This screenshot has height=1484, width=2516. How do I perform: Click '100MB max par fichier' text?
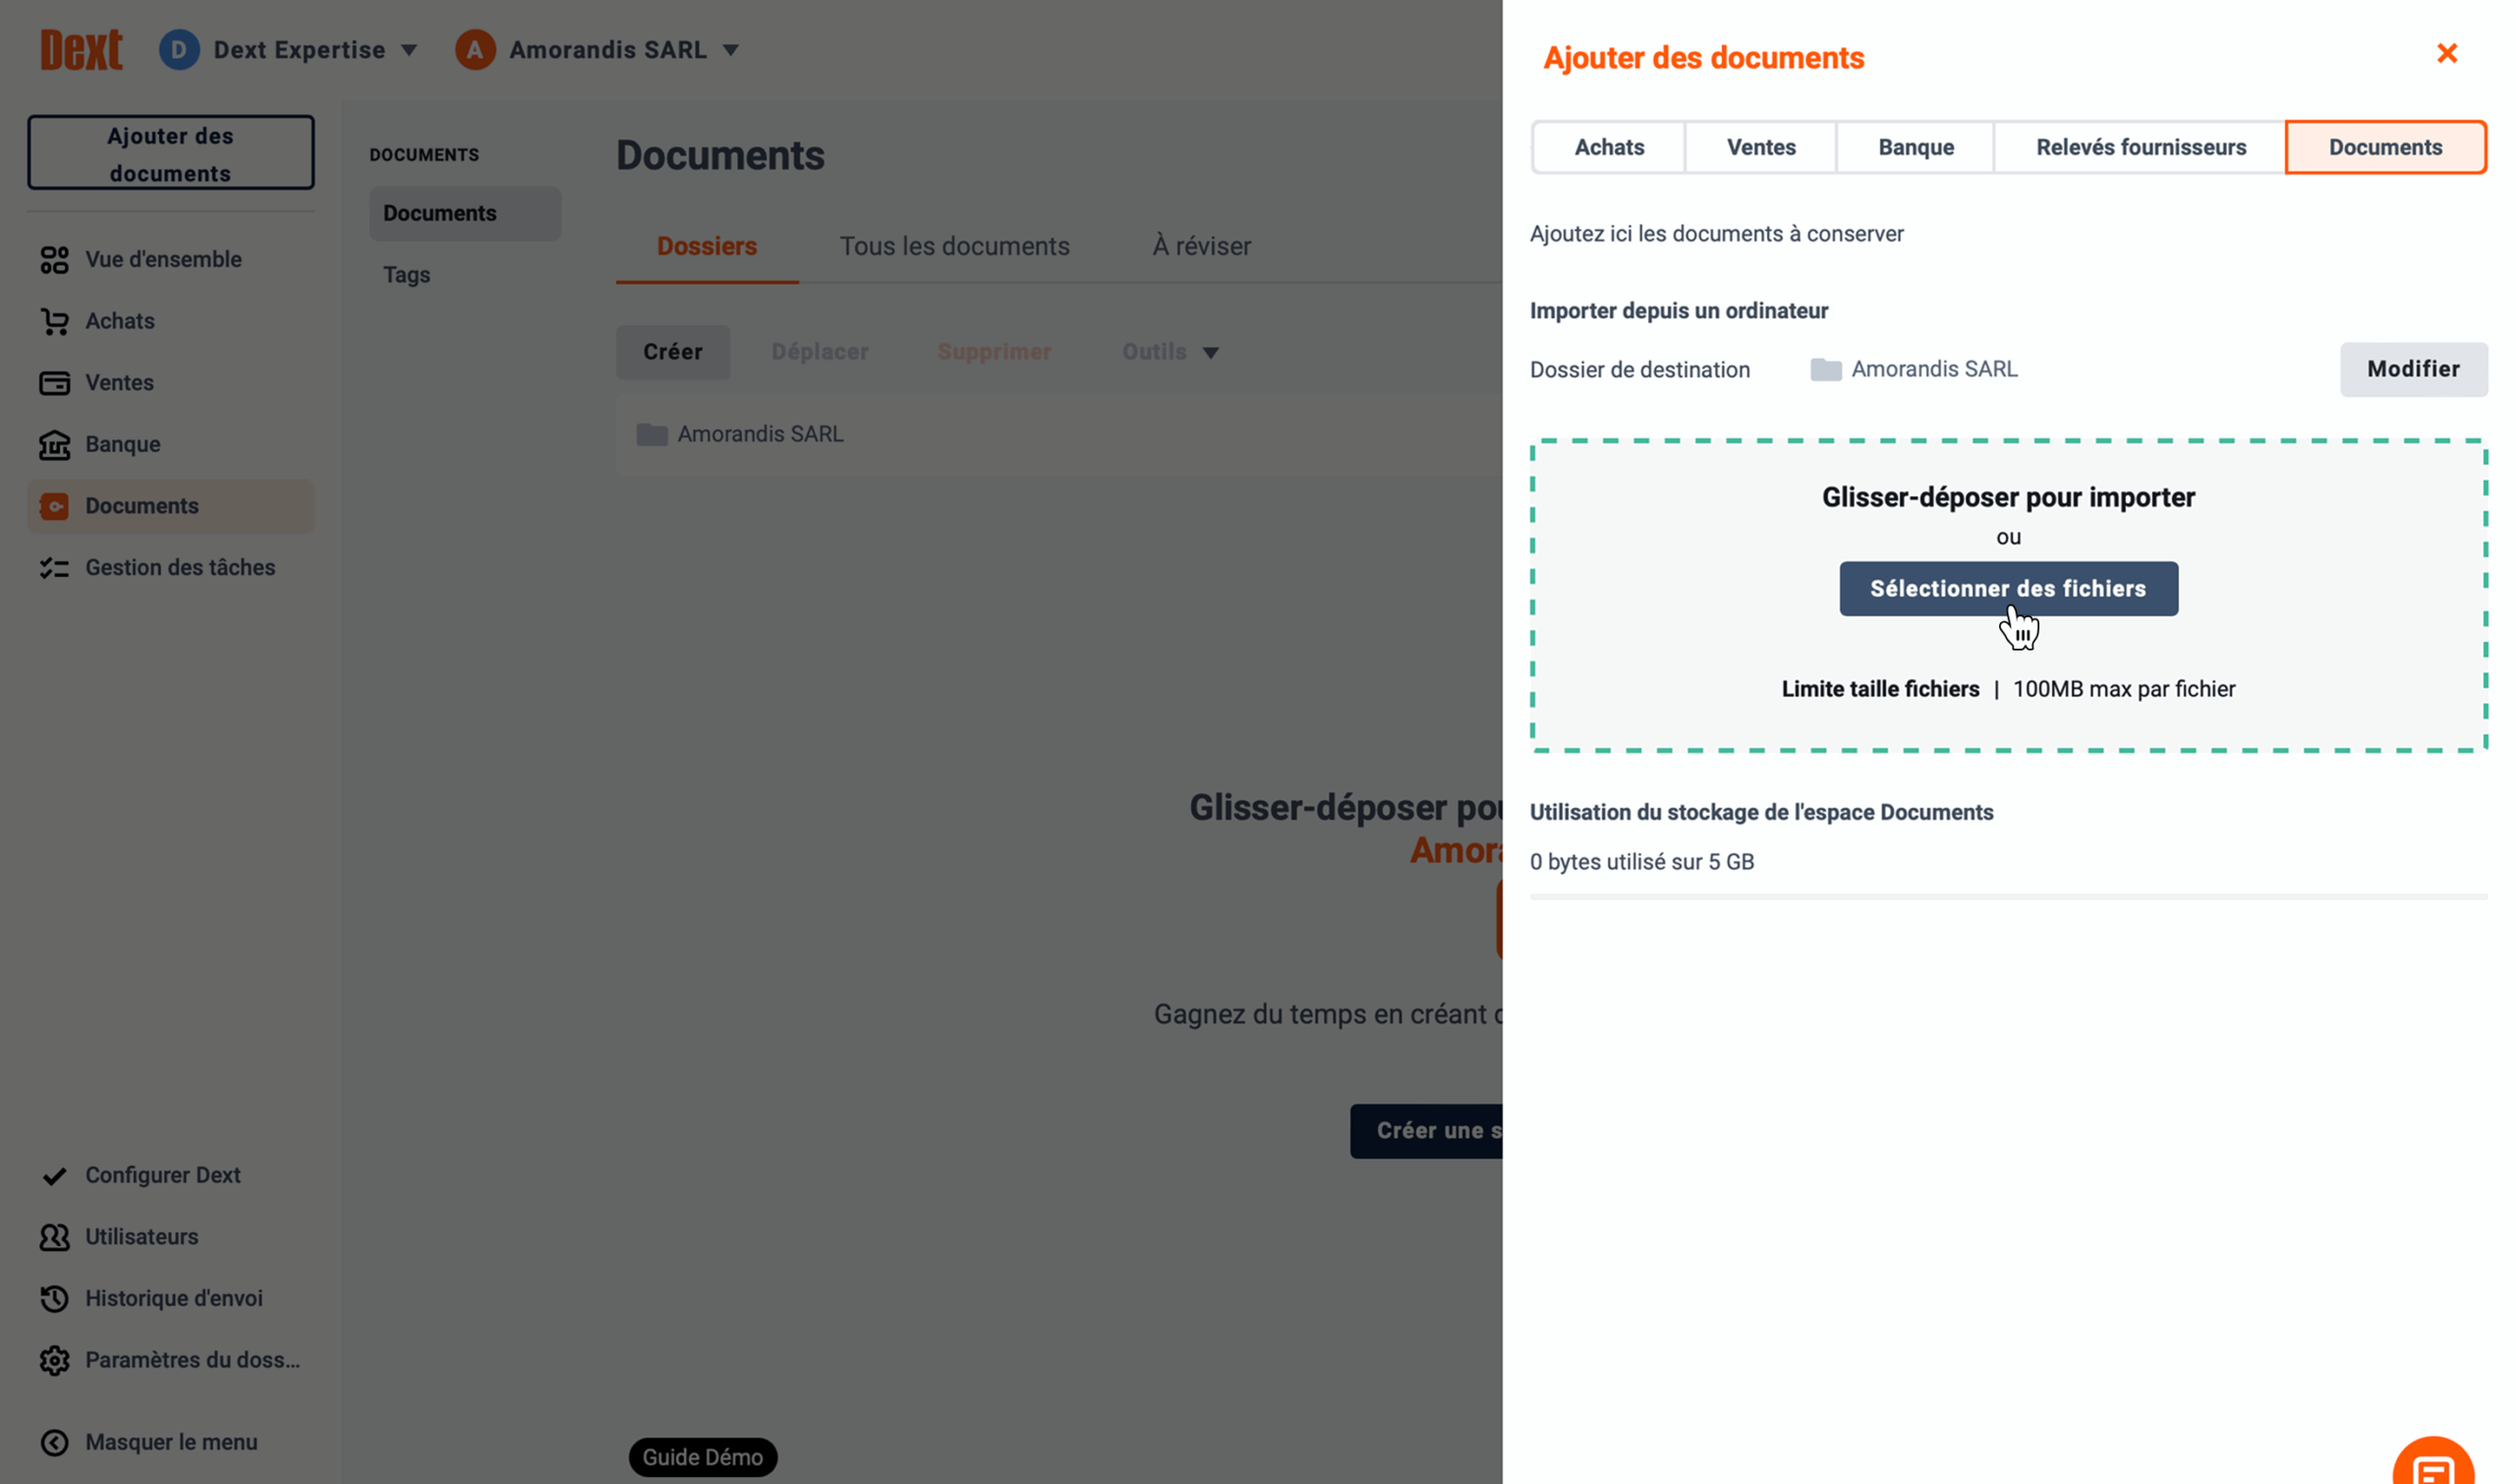point(2124,690)
